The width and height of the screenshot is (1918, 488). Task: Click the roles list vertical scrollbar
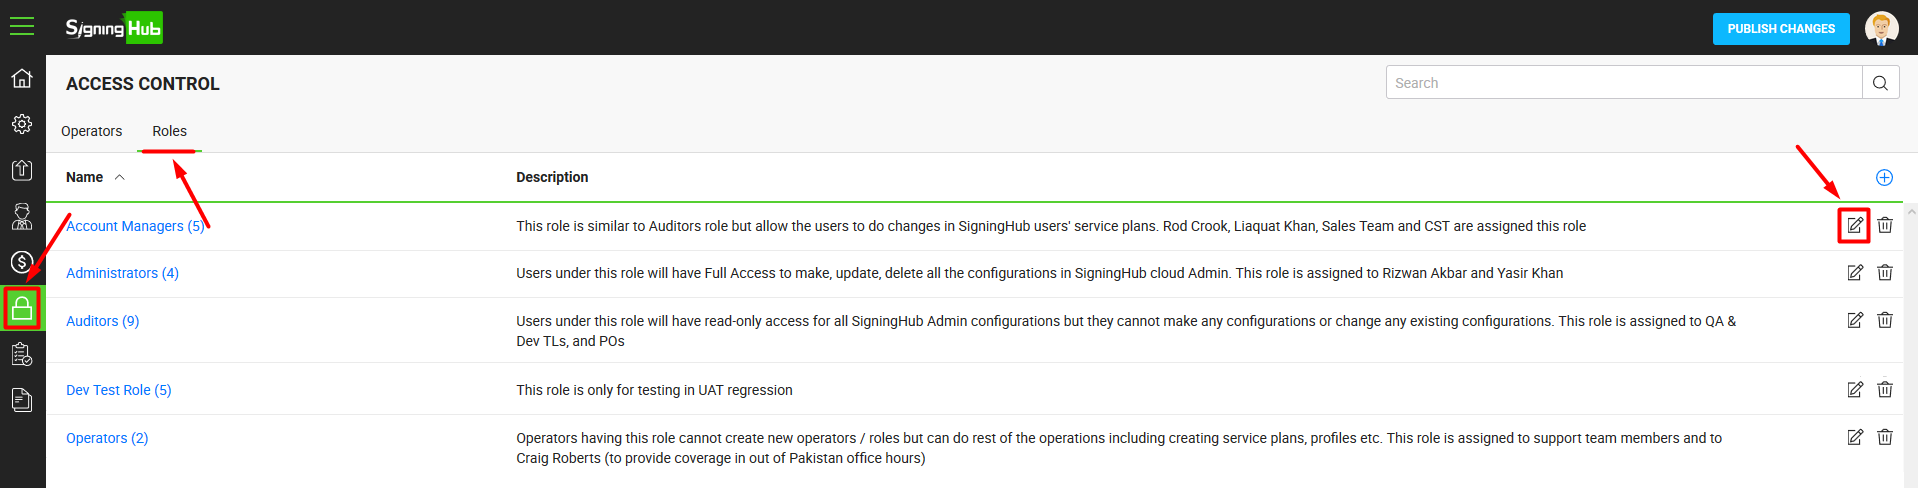(1912, 345)
